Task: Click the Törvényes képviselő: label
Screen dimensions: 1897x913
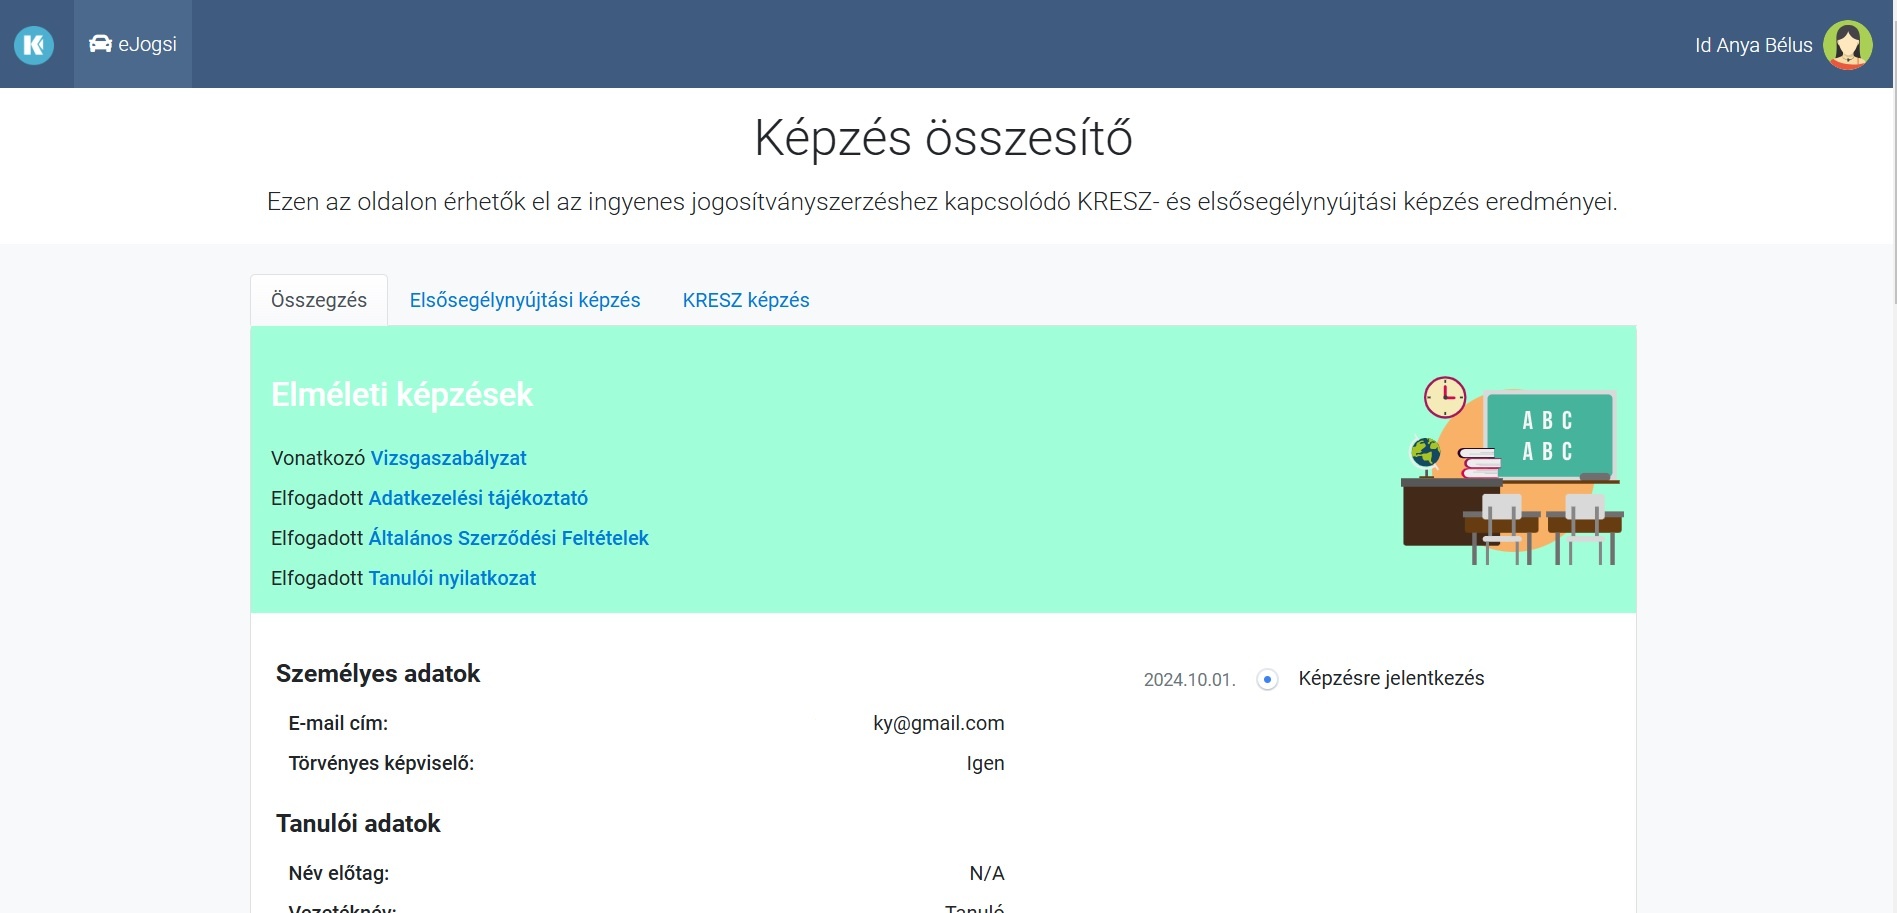Action: point(381,763)
